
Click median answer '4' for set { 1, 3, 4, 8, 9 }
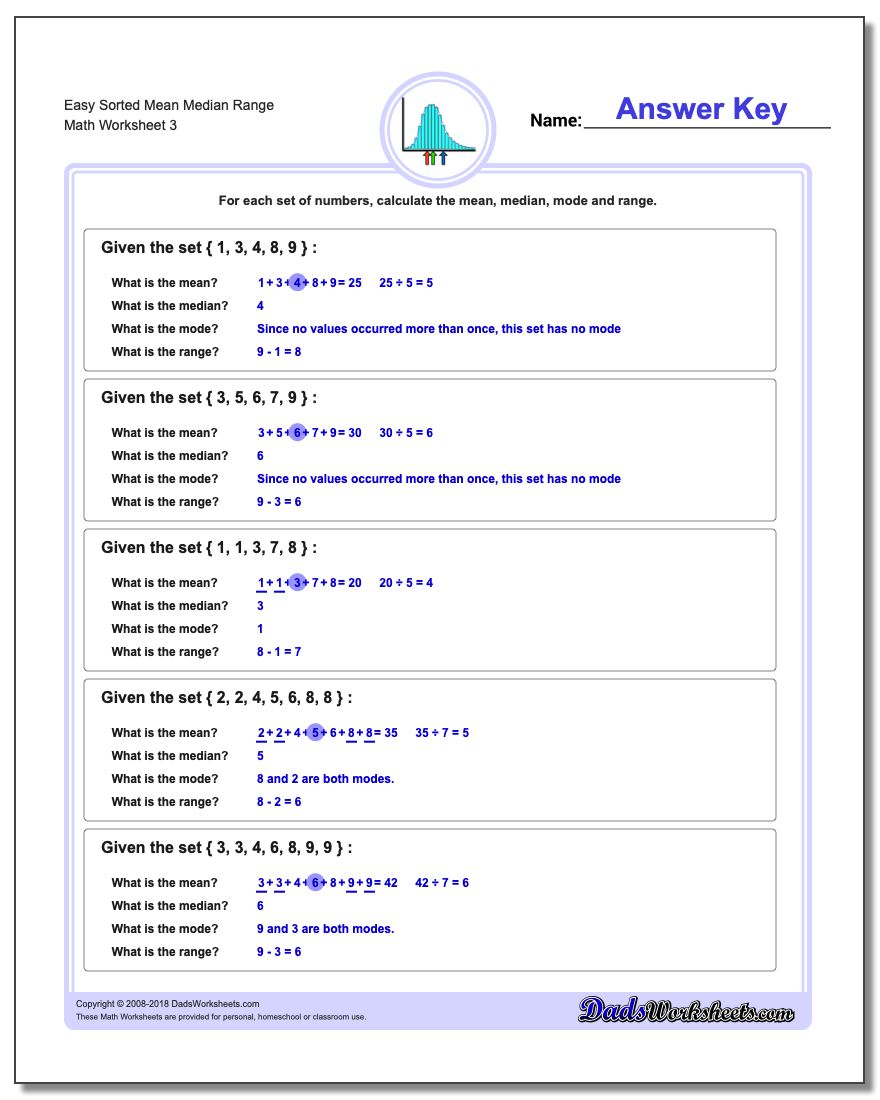(260, 306)
